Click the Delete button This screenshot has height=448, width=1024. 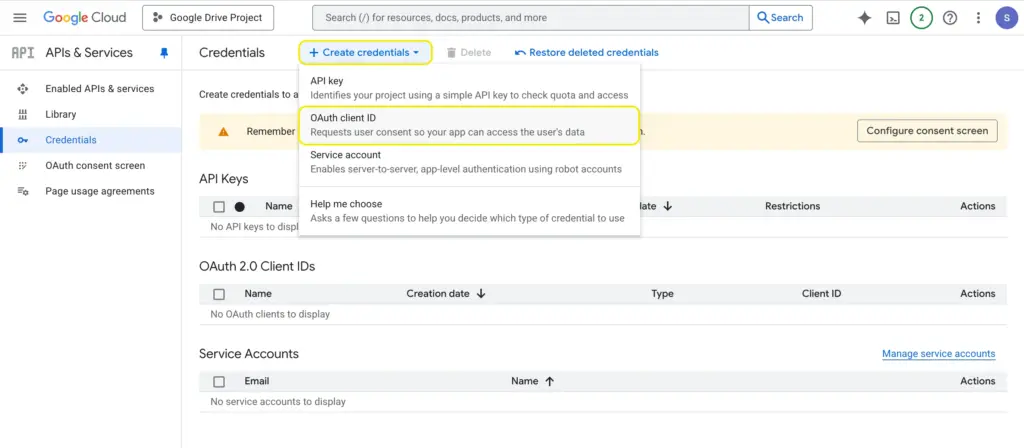point(469,52)
